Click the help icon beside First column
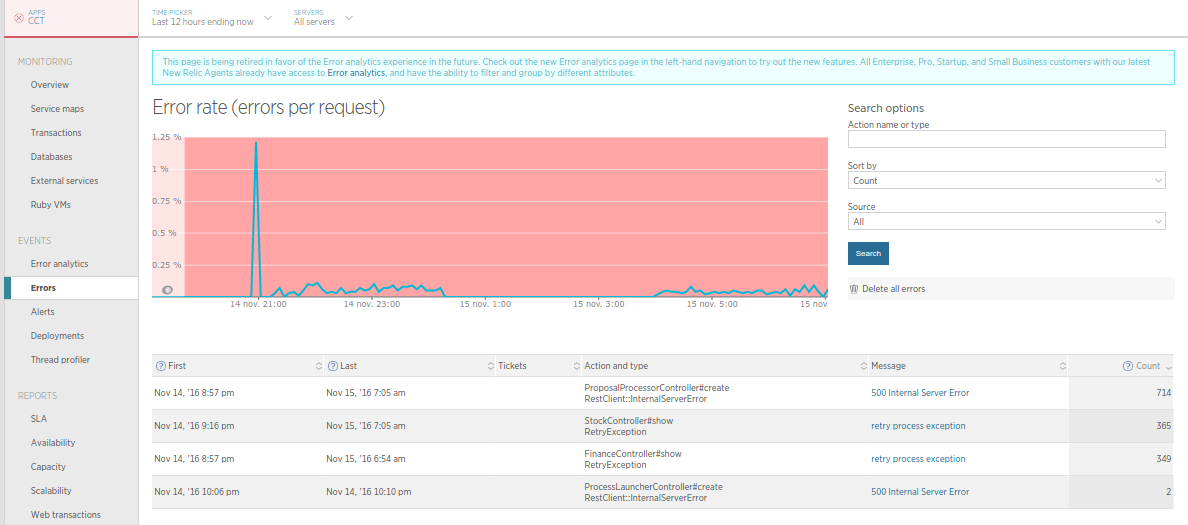The height and width of the screenshot is (525, 1188). pyautogui.click(x=160, y=366)
